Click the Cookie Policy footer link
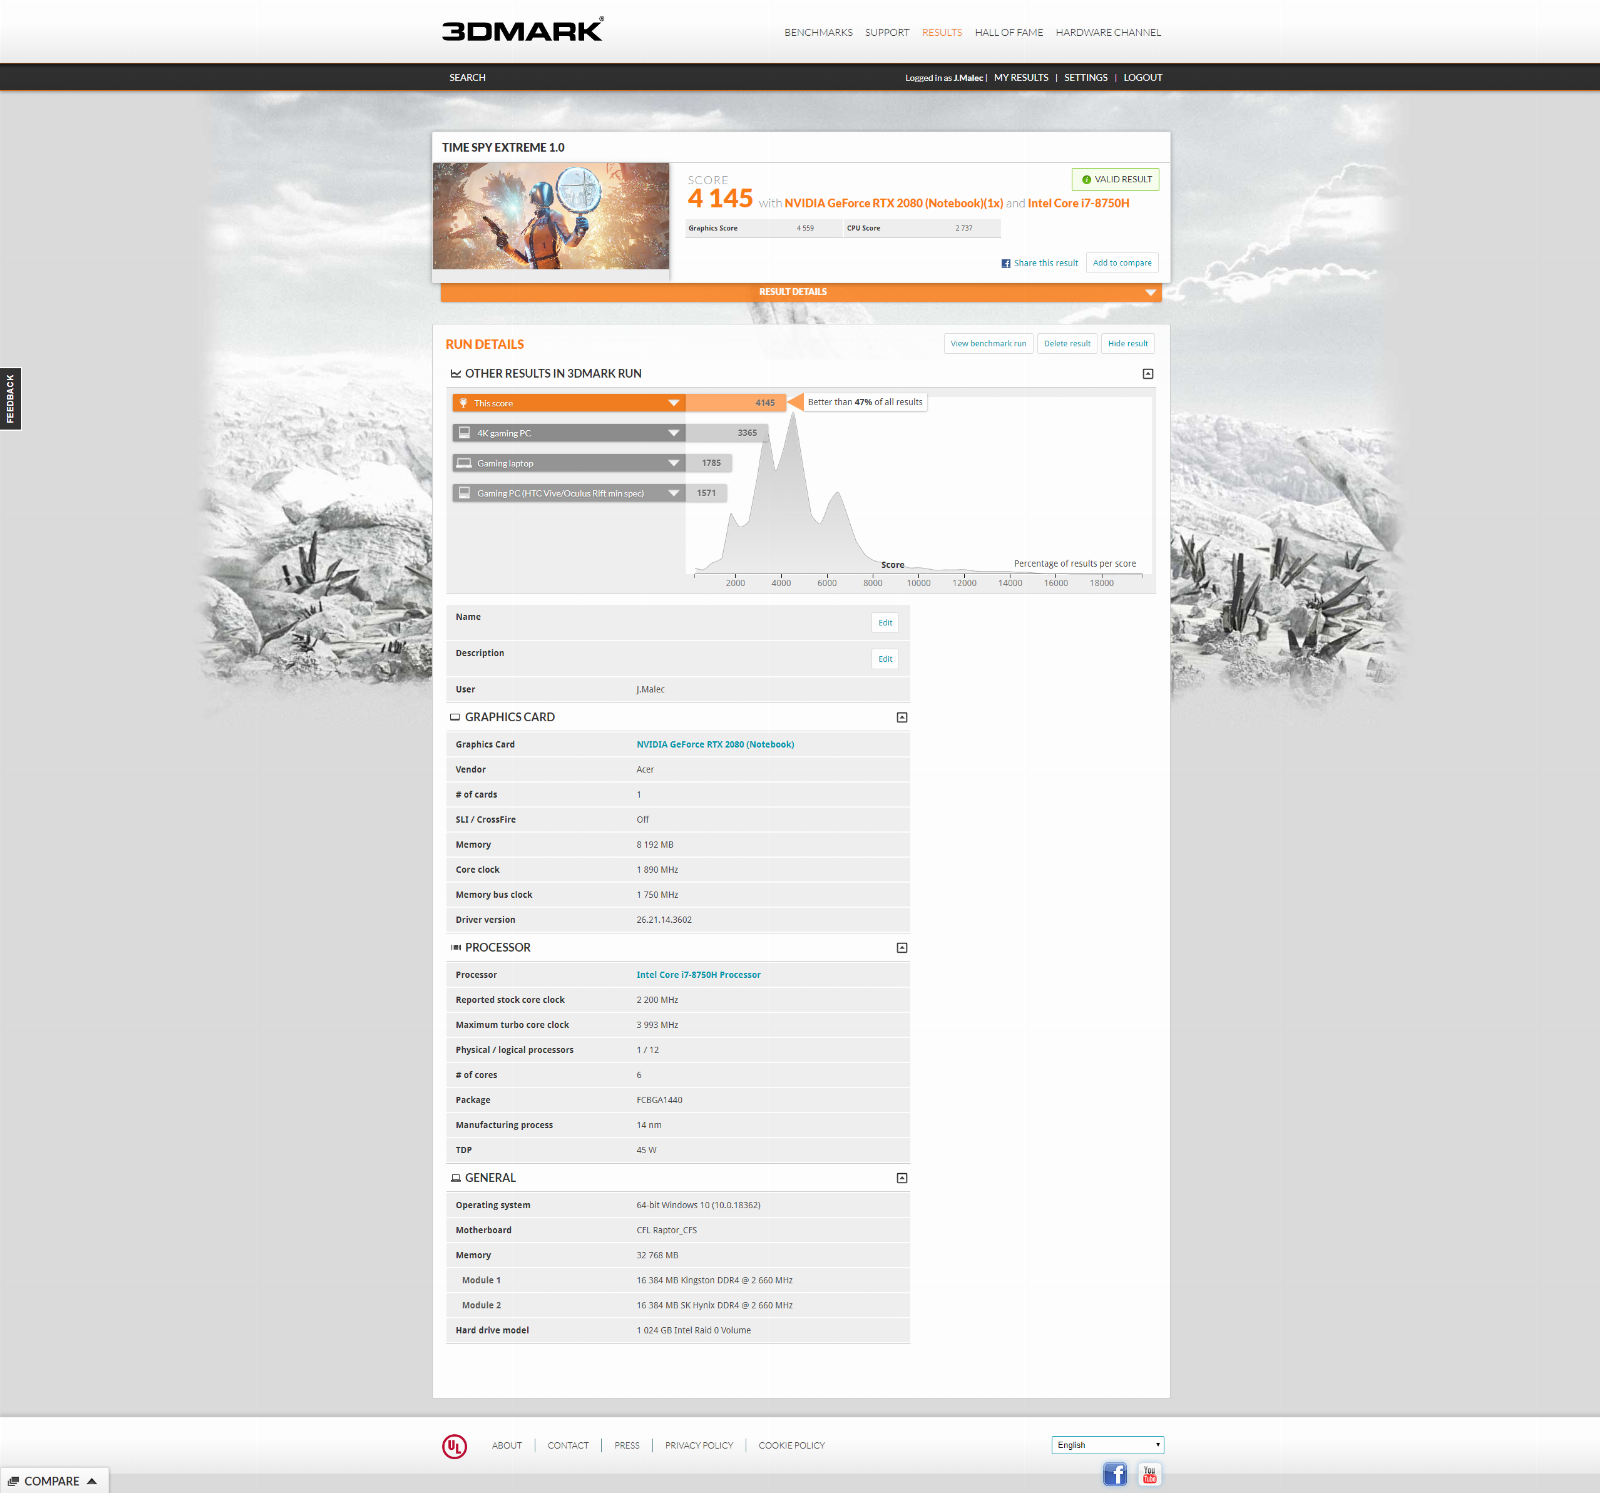 point(792,1446)
